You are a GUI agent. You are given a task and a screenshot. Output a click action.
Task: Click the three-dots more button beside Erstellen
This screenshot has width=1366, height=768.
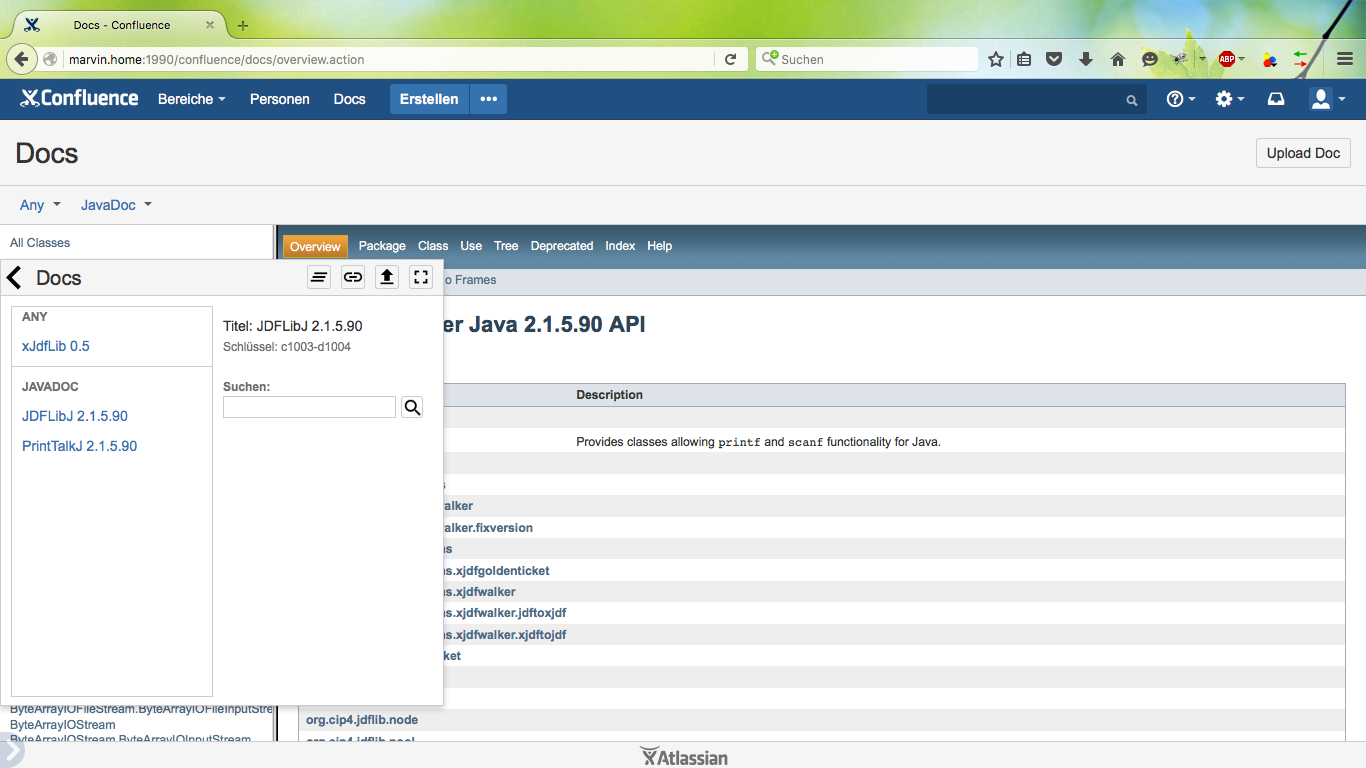pyautogui.click(x=488, y=99)
